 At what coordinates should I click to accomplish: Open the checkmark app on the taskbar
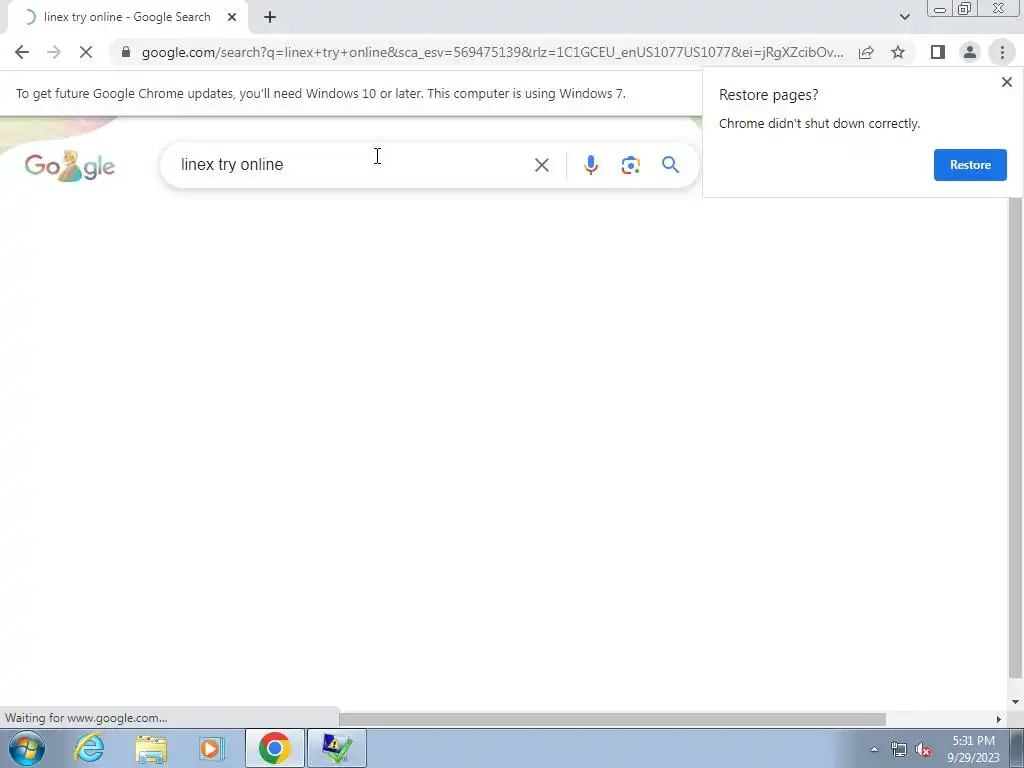[337, 748]
